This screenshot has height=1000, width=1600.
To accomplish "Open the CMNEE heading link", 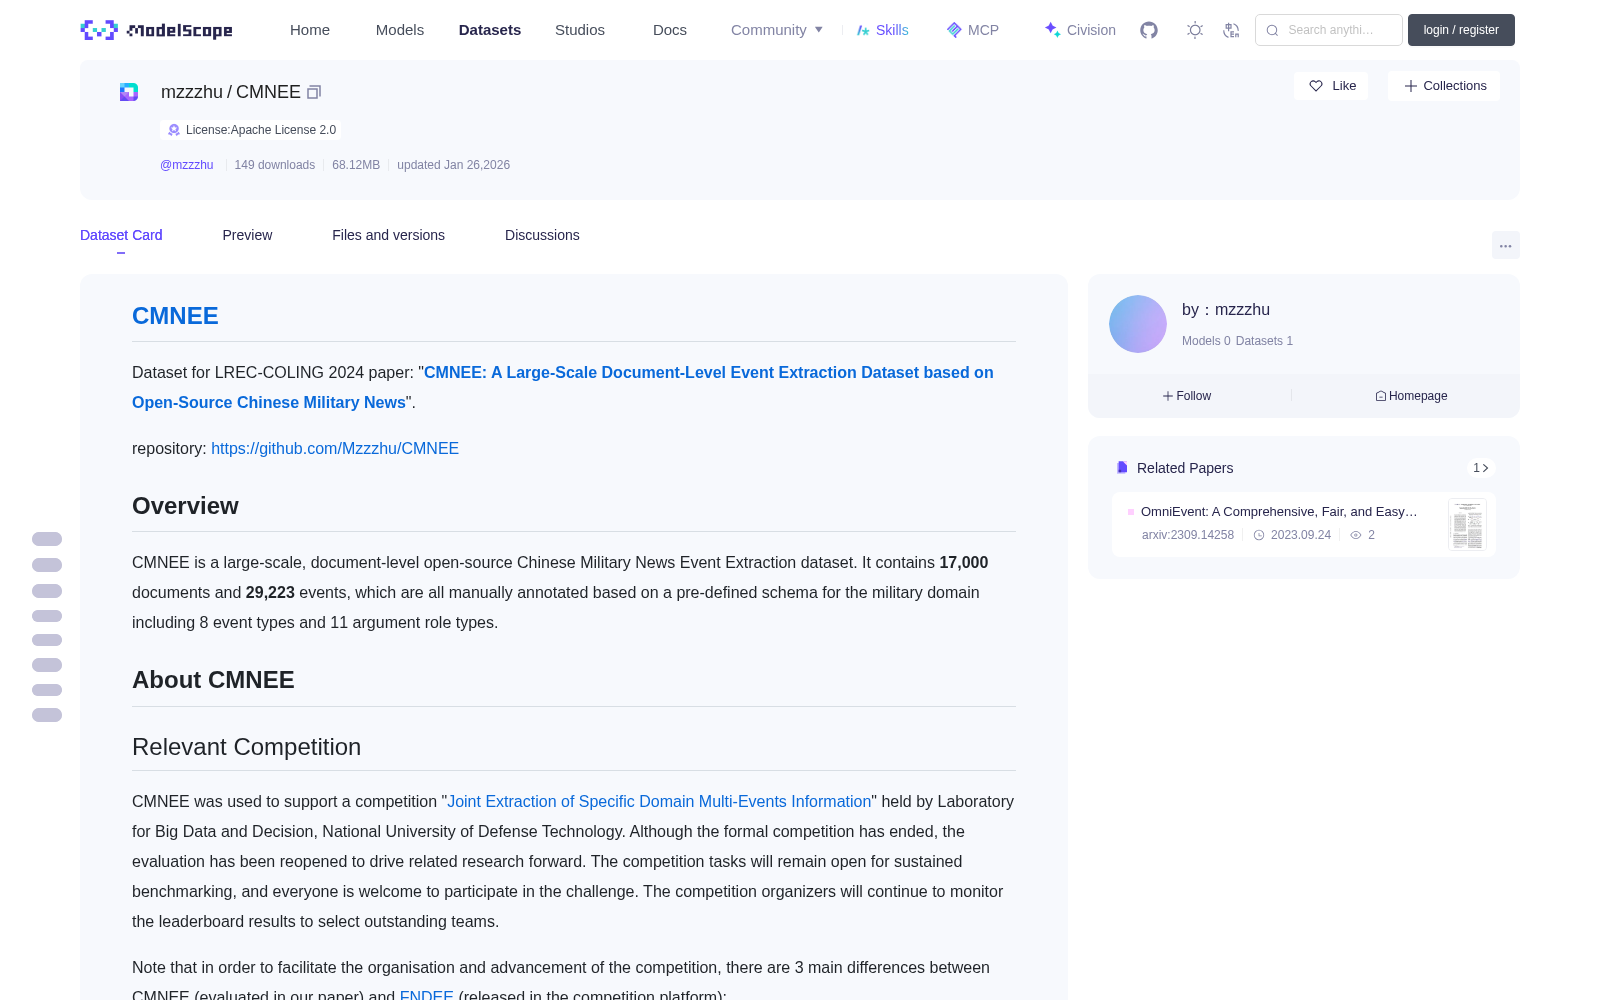I will (175, 316).
